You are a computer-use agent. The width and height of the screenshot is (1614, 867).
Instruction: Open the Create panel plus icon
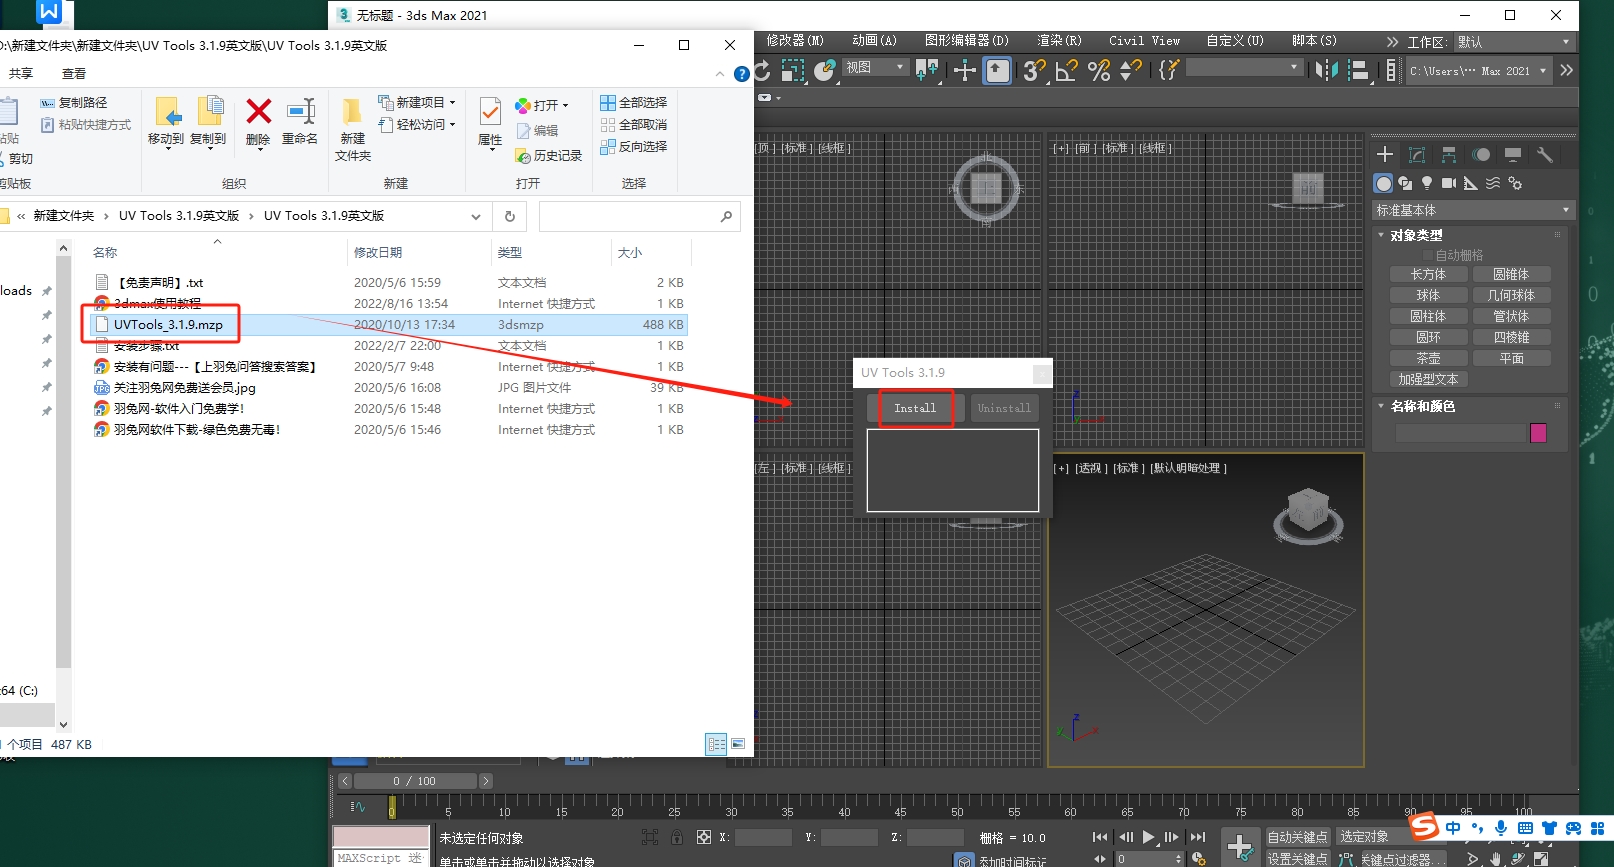1385,154
